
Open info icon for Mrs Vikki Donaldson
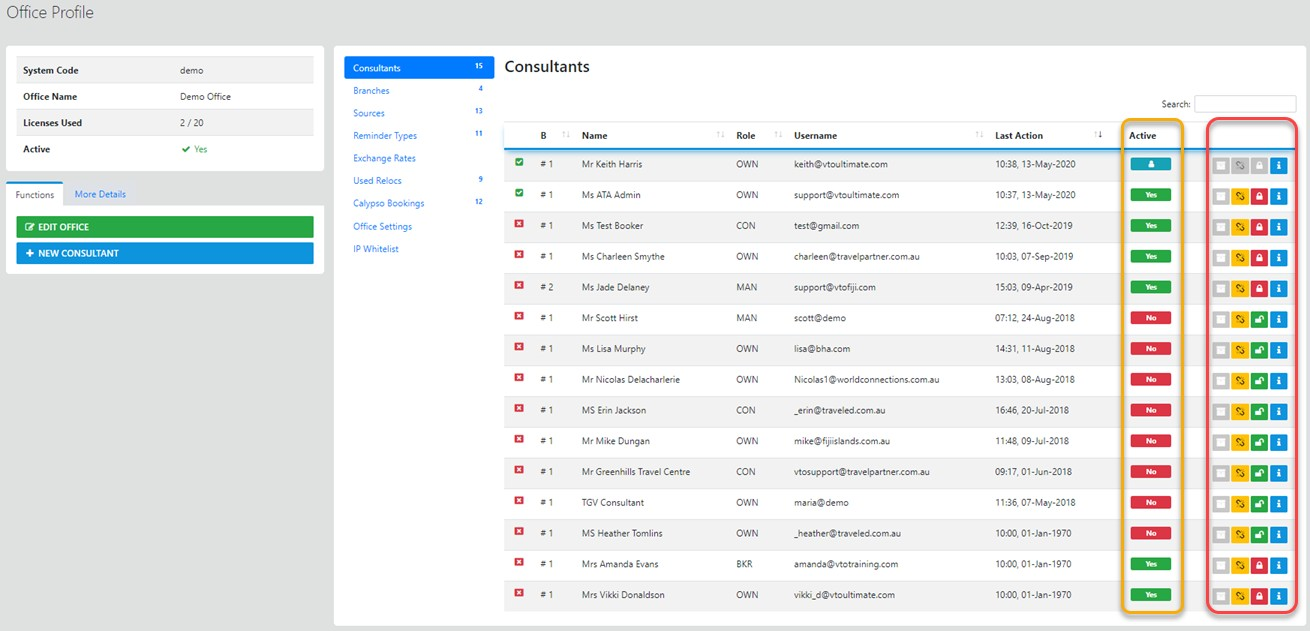(x=1279, y=596)
